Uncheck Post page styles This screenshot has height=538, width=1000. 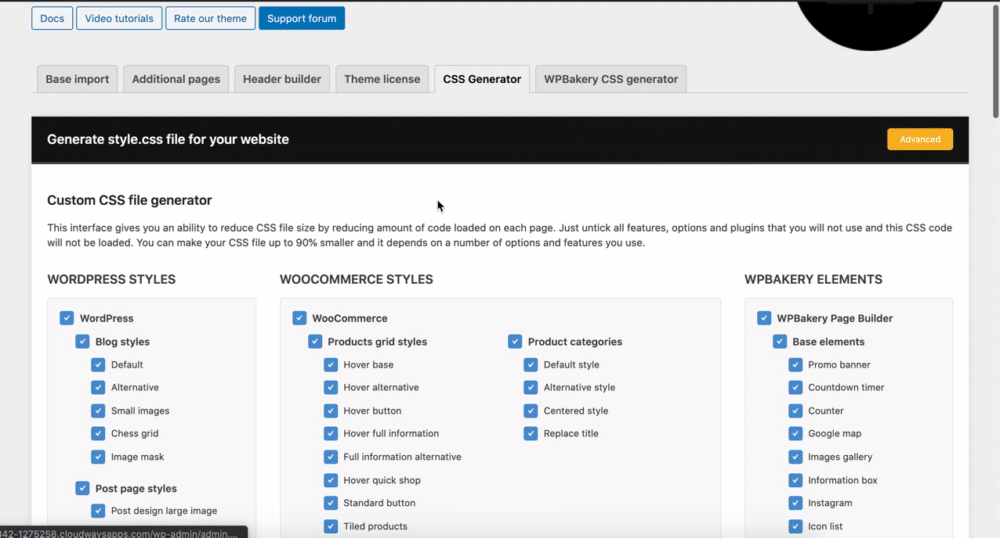coord(82,488)
